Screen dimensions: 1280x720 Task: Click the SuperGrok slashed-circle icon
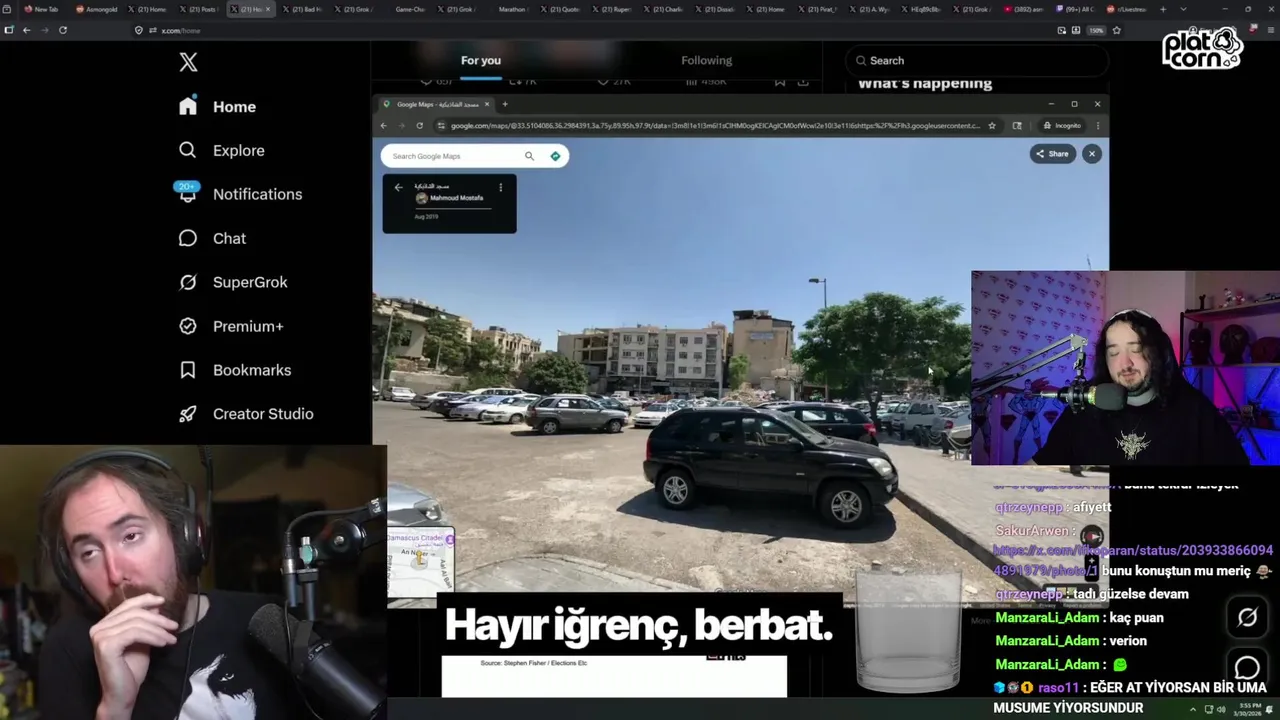pyautogui.click(x=188, y=282)
